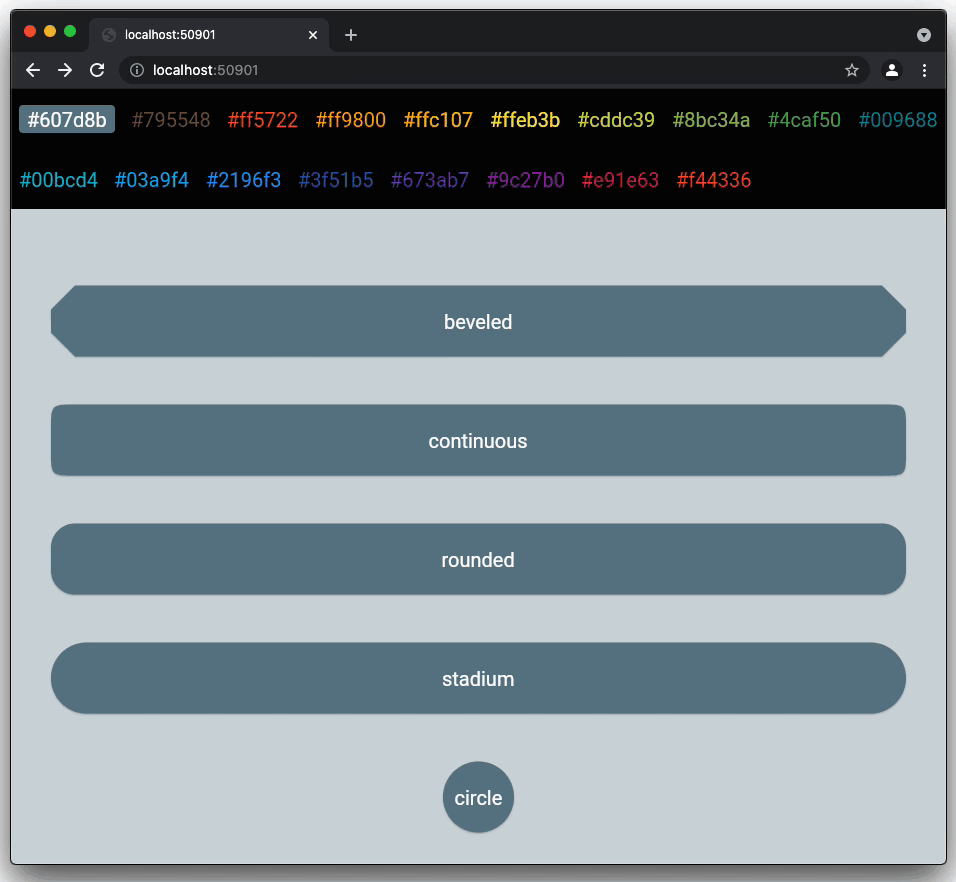Go forward using the browser forward arrow
This screenshot has width=956, height=882.
coord(65,70)
